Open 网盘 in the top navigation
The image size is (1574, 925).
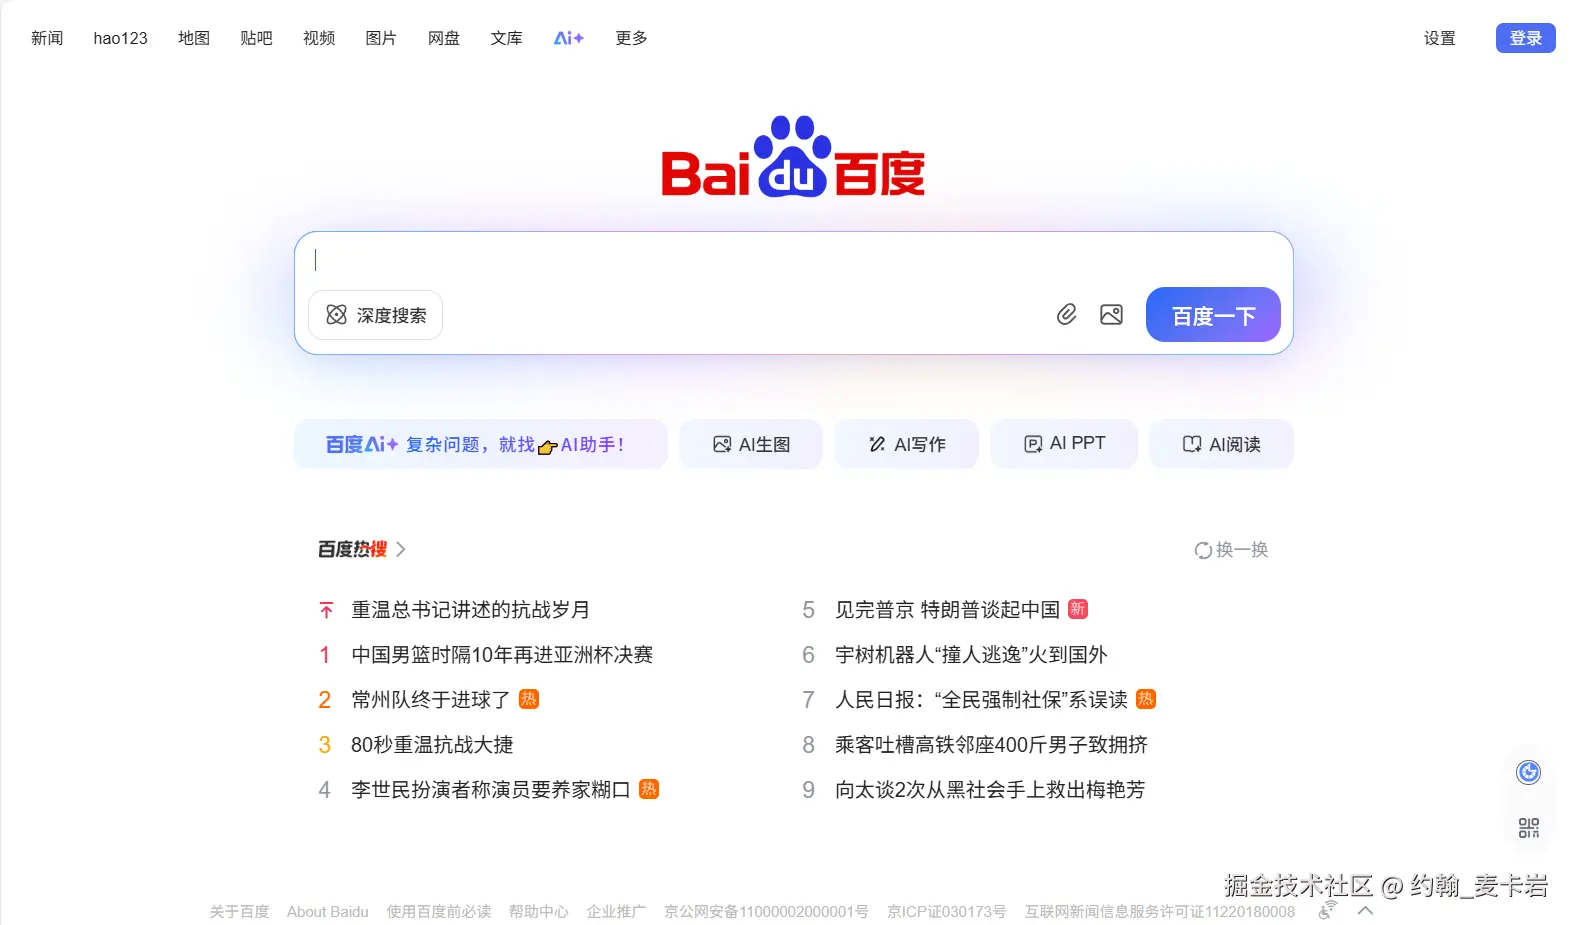coord(444,38)
